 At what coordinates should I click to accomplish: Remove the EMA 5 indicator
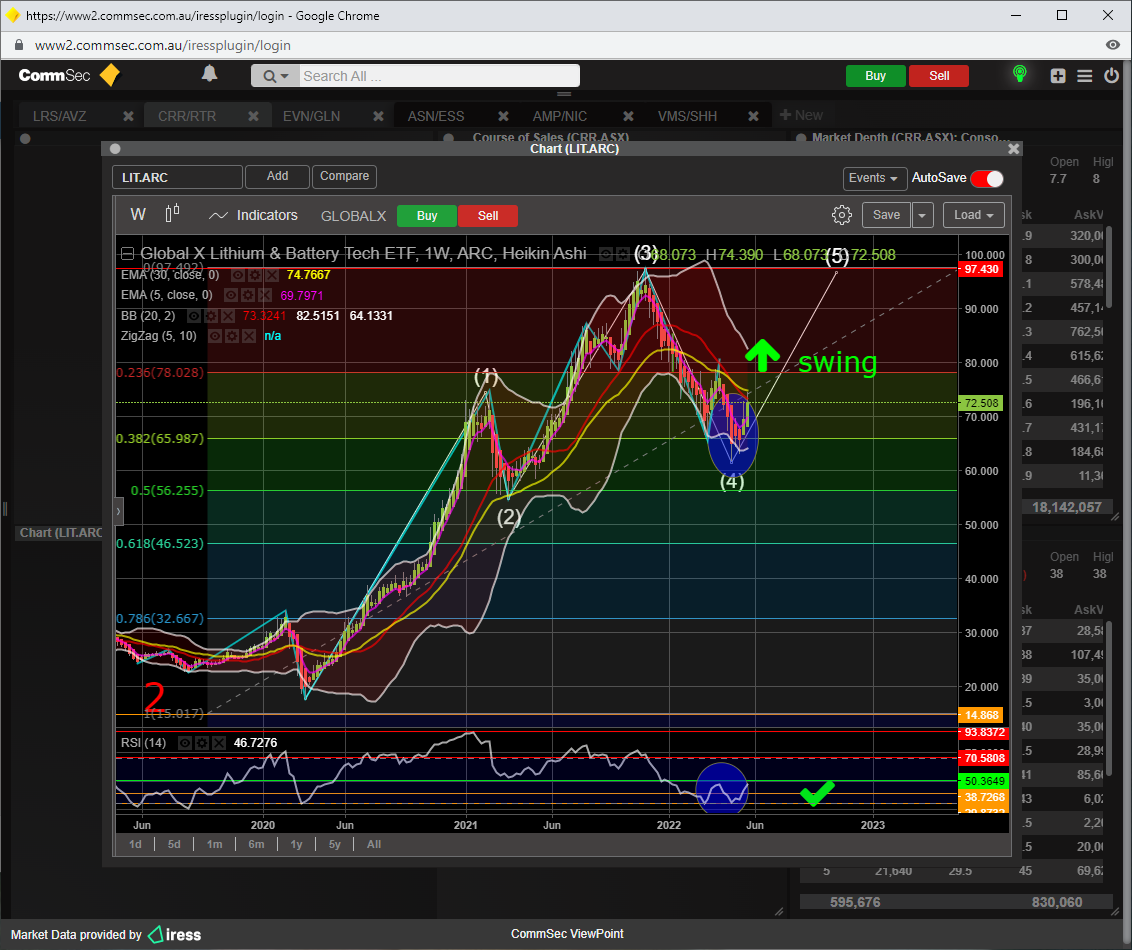(x=265, y=295)
